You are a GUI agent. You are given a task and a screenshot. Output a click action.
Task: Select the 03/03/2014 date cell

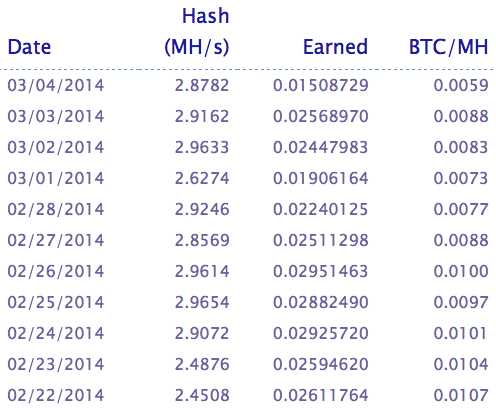(x=56, y=116)
